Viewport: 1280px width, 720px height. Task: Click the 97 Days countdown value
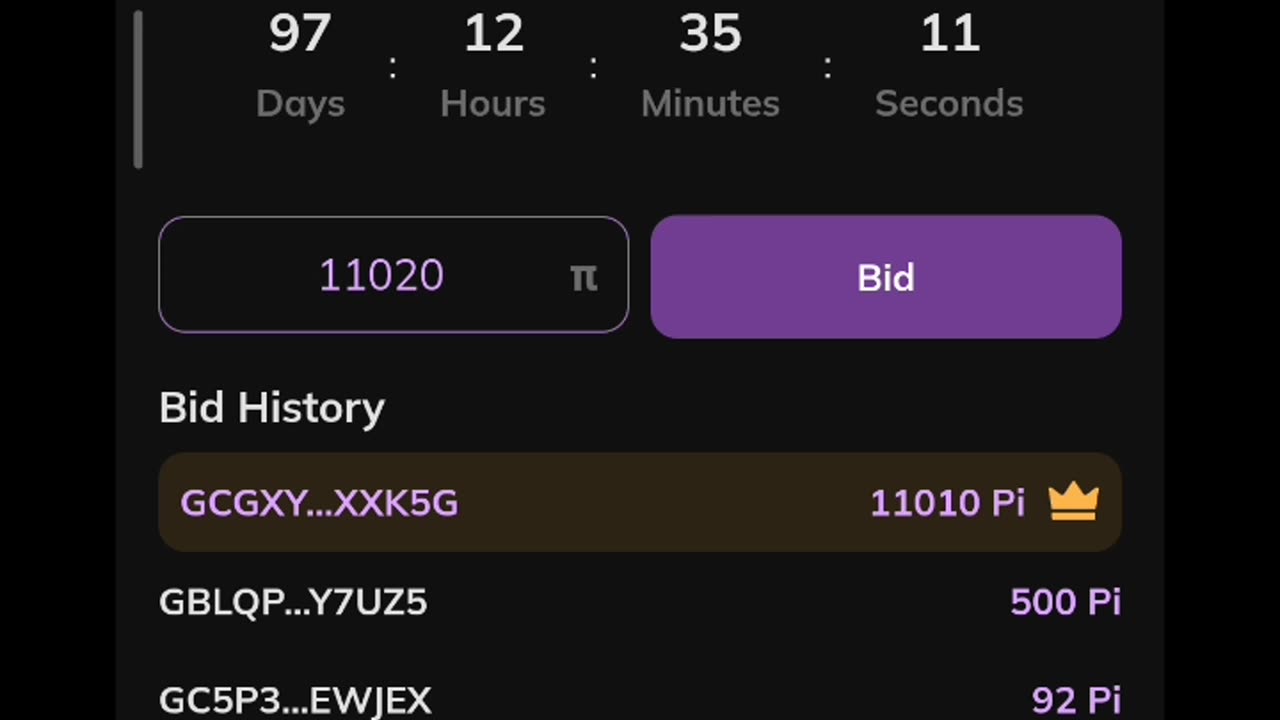300,33
